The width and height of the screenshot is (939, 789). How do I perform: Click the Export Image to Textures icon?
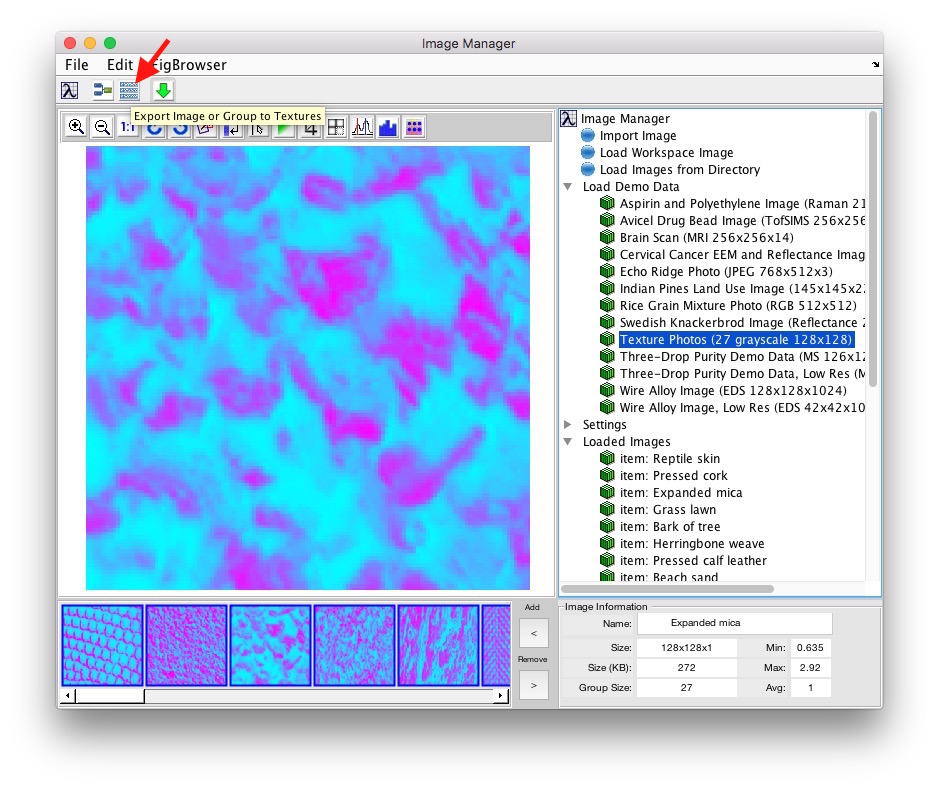(129, 91)
